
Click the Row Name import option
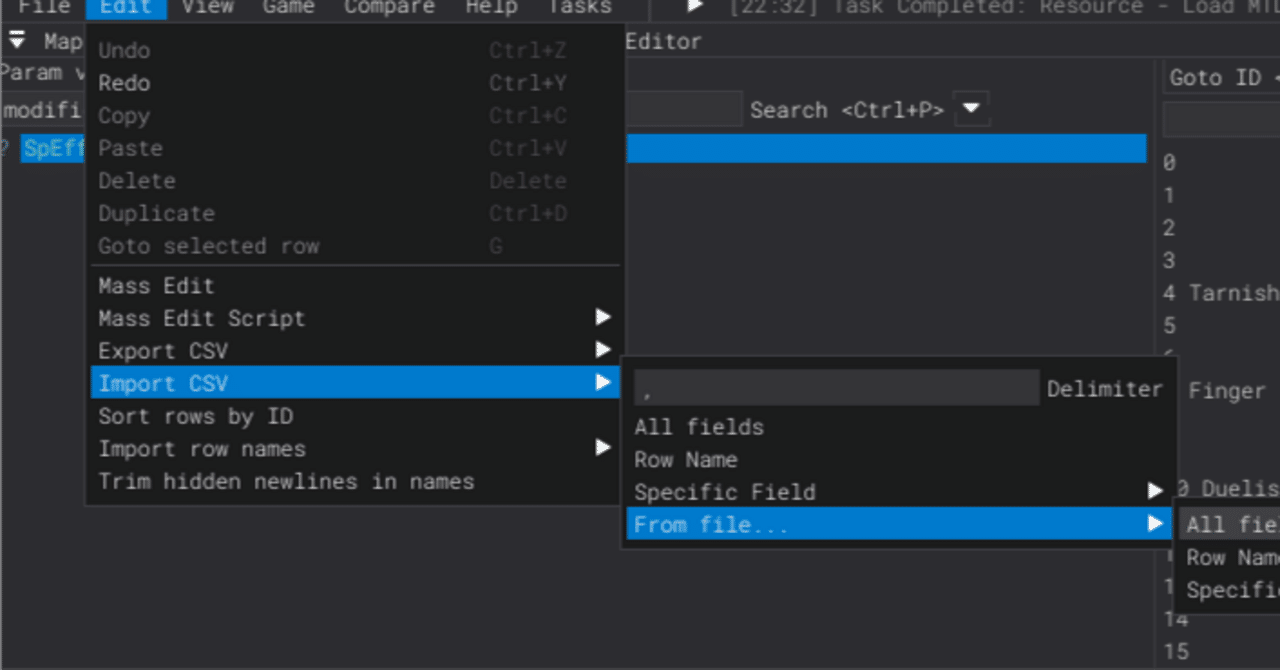pos(686,459)
